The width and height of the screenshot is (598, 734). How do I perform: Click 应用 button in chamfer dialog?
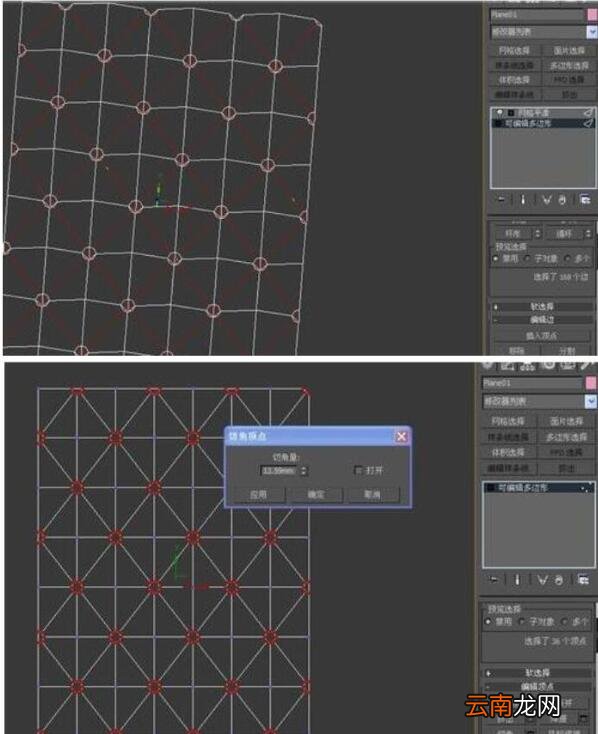click(258, 494)
